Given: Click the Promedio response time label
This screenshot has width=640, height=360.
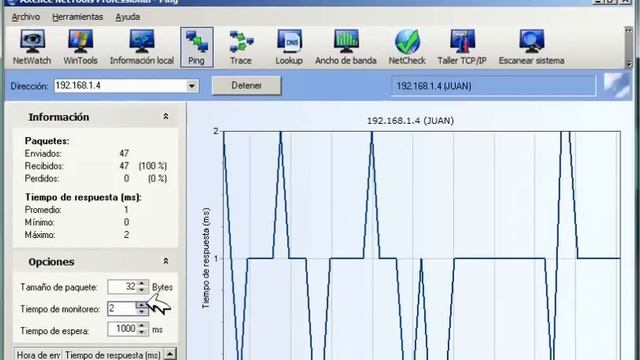Looking at the screenshot, I should [43, 210].
